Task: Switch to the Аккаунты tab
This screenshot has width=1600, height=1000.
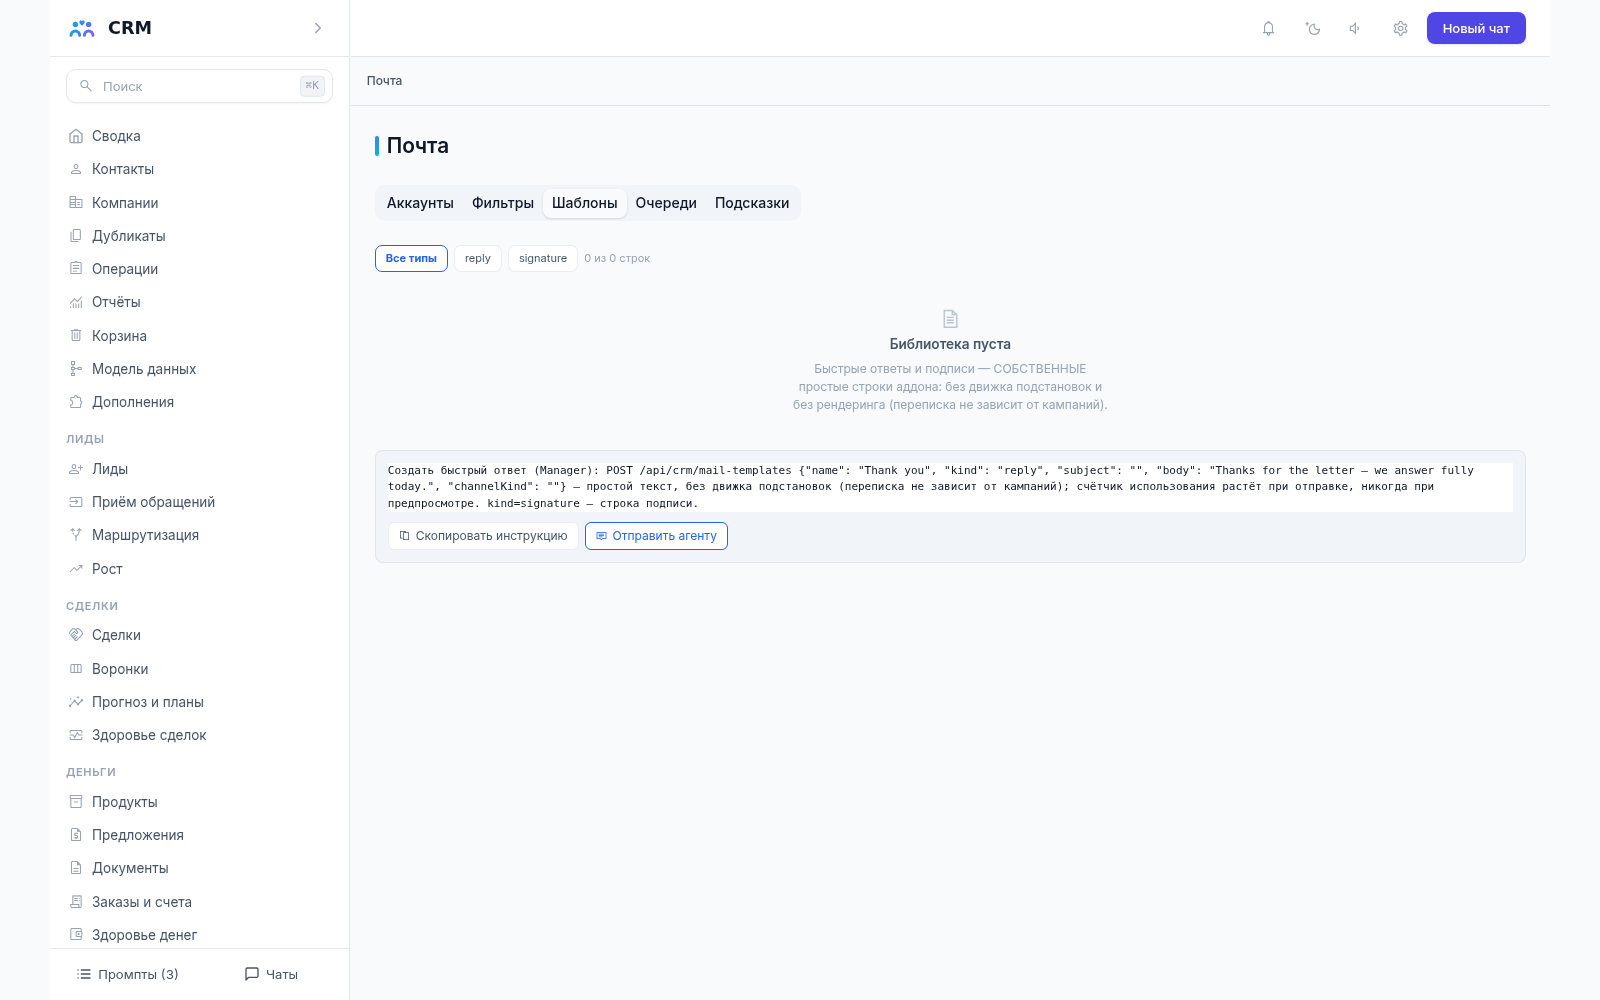Action: 420,203
